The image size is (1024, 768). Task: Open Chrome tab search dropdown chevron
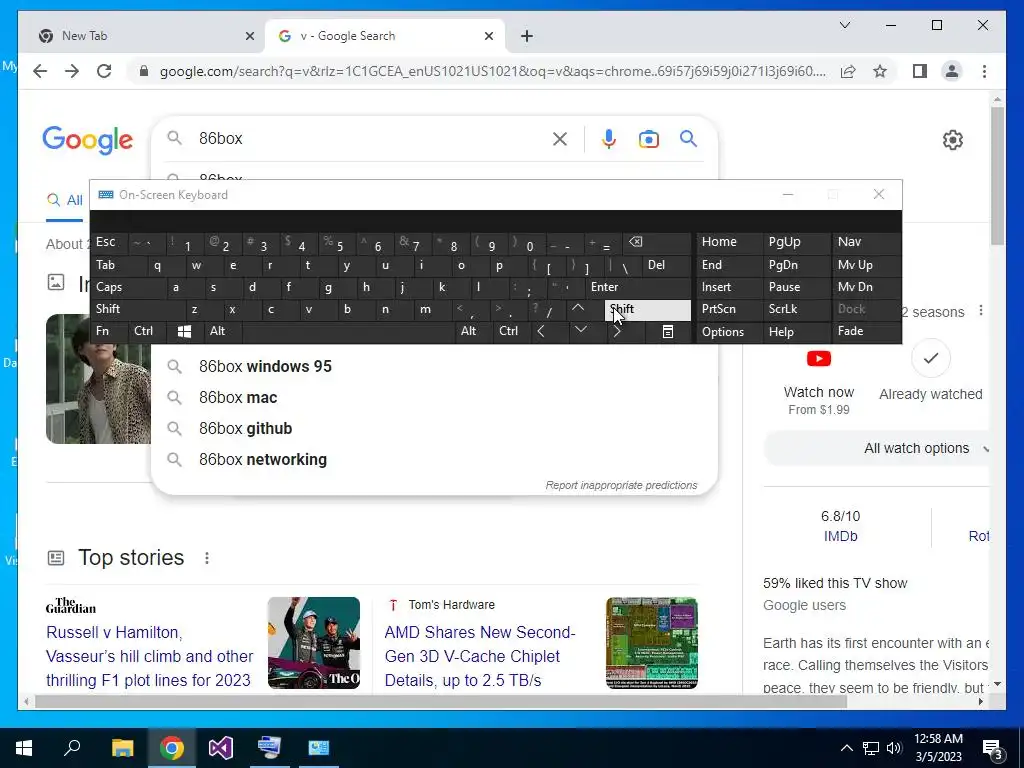(x=845, y=25)
